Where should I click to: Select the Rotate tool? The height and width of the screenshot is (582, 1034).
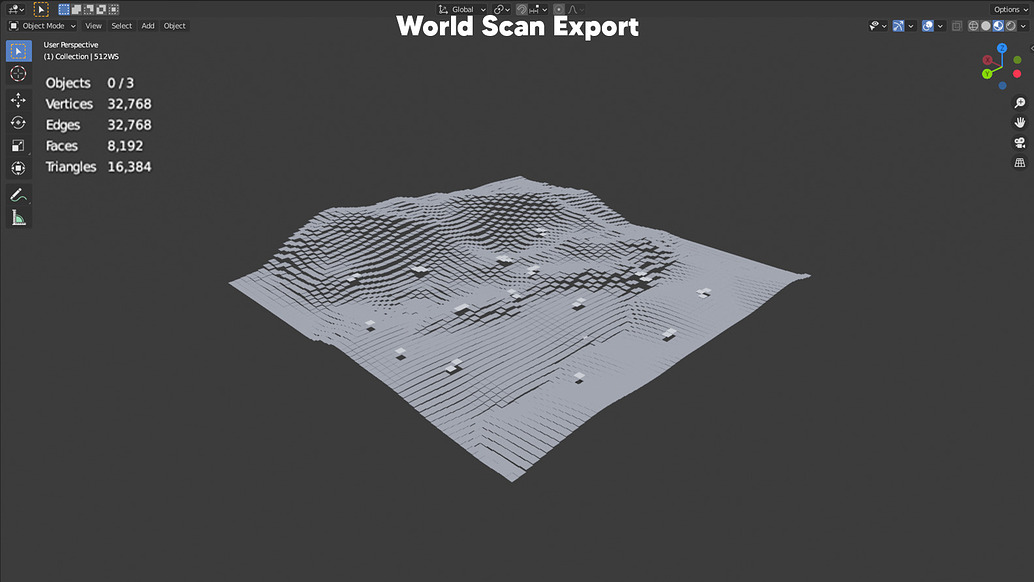point(17,122)
